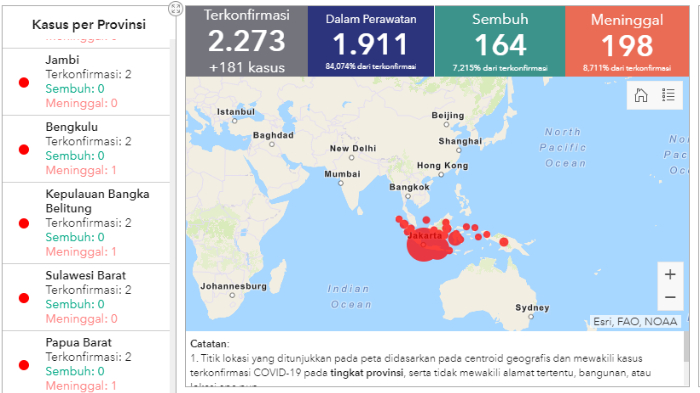Click the Beijing label on map
The width and height of the screenshot is (700, 393).
click(x=448, y=115)
